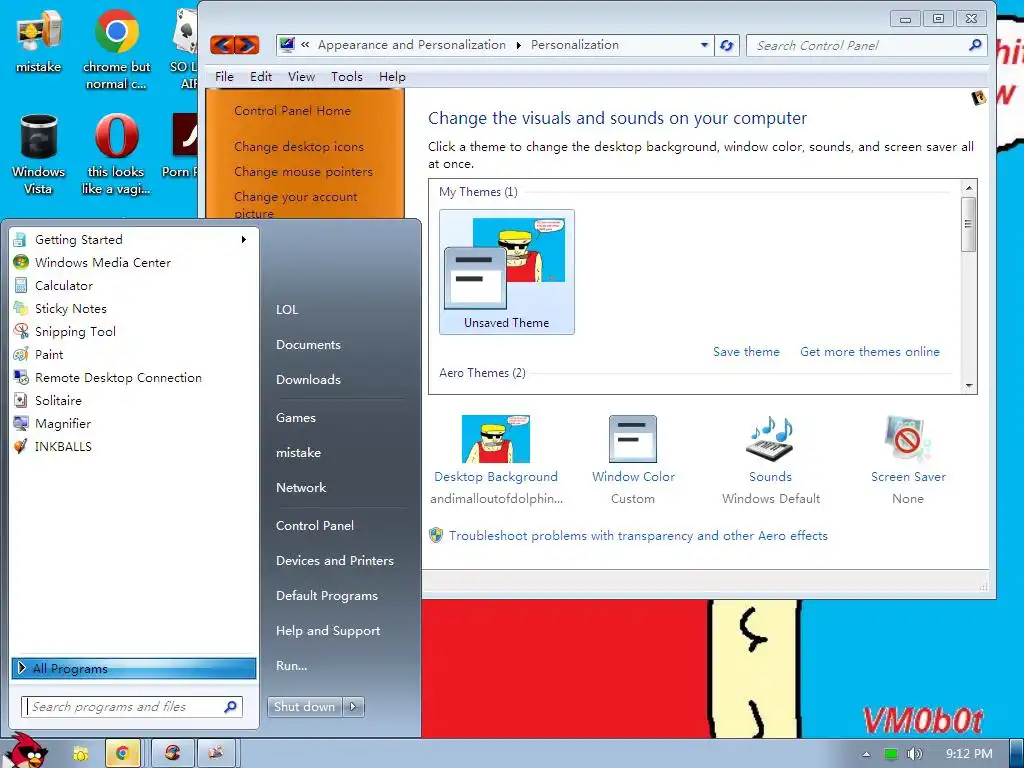
Task: Click the themes list scroll-down arrow
Action: pyautogui.click(x=969, y=386)
